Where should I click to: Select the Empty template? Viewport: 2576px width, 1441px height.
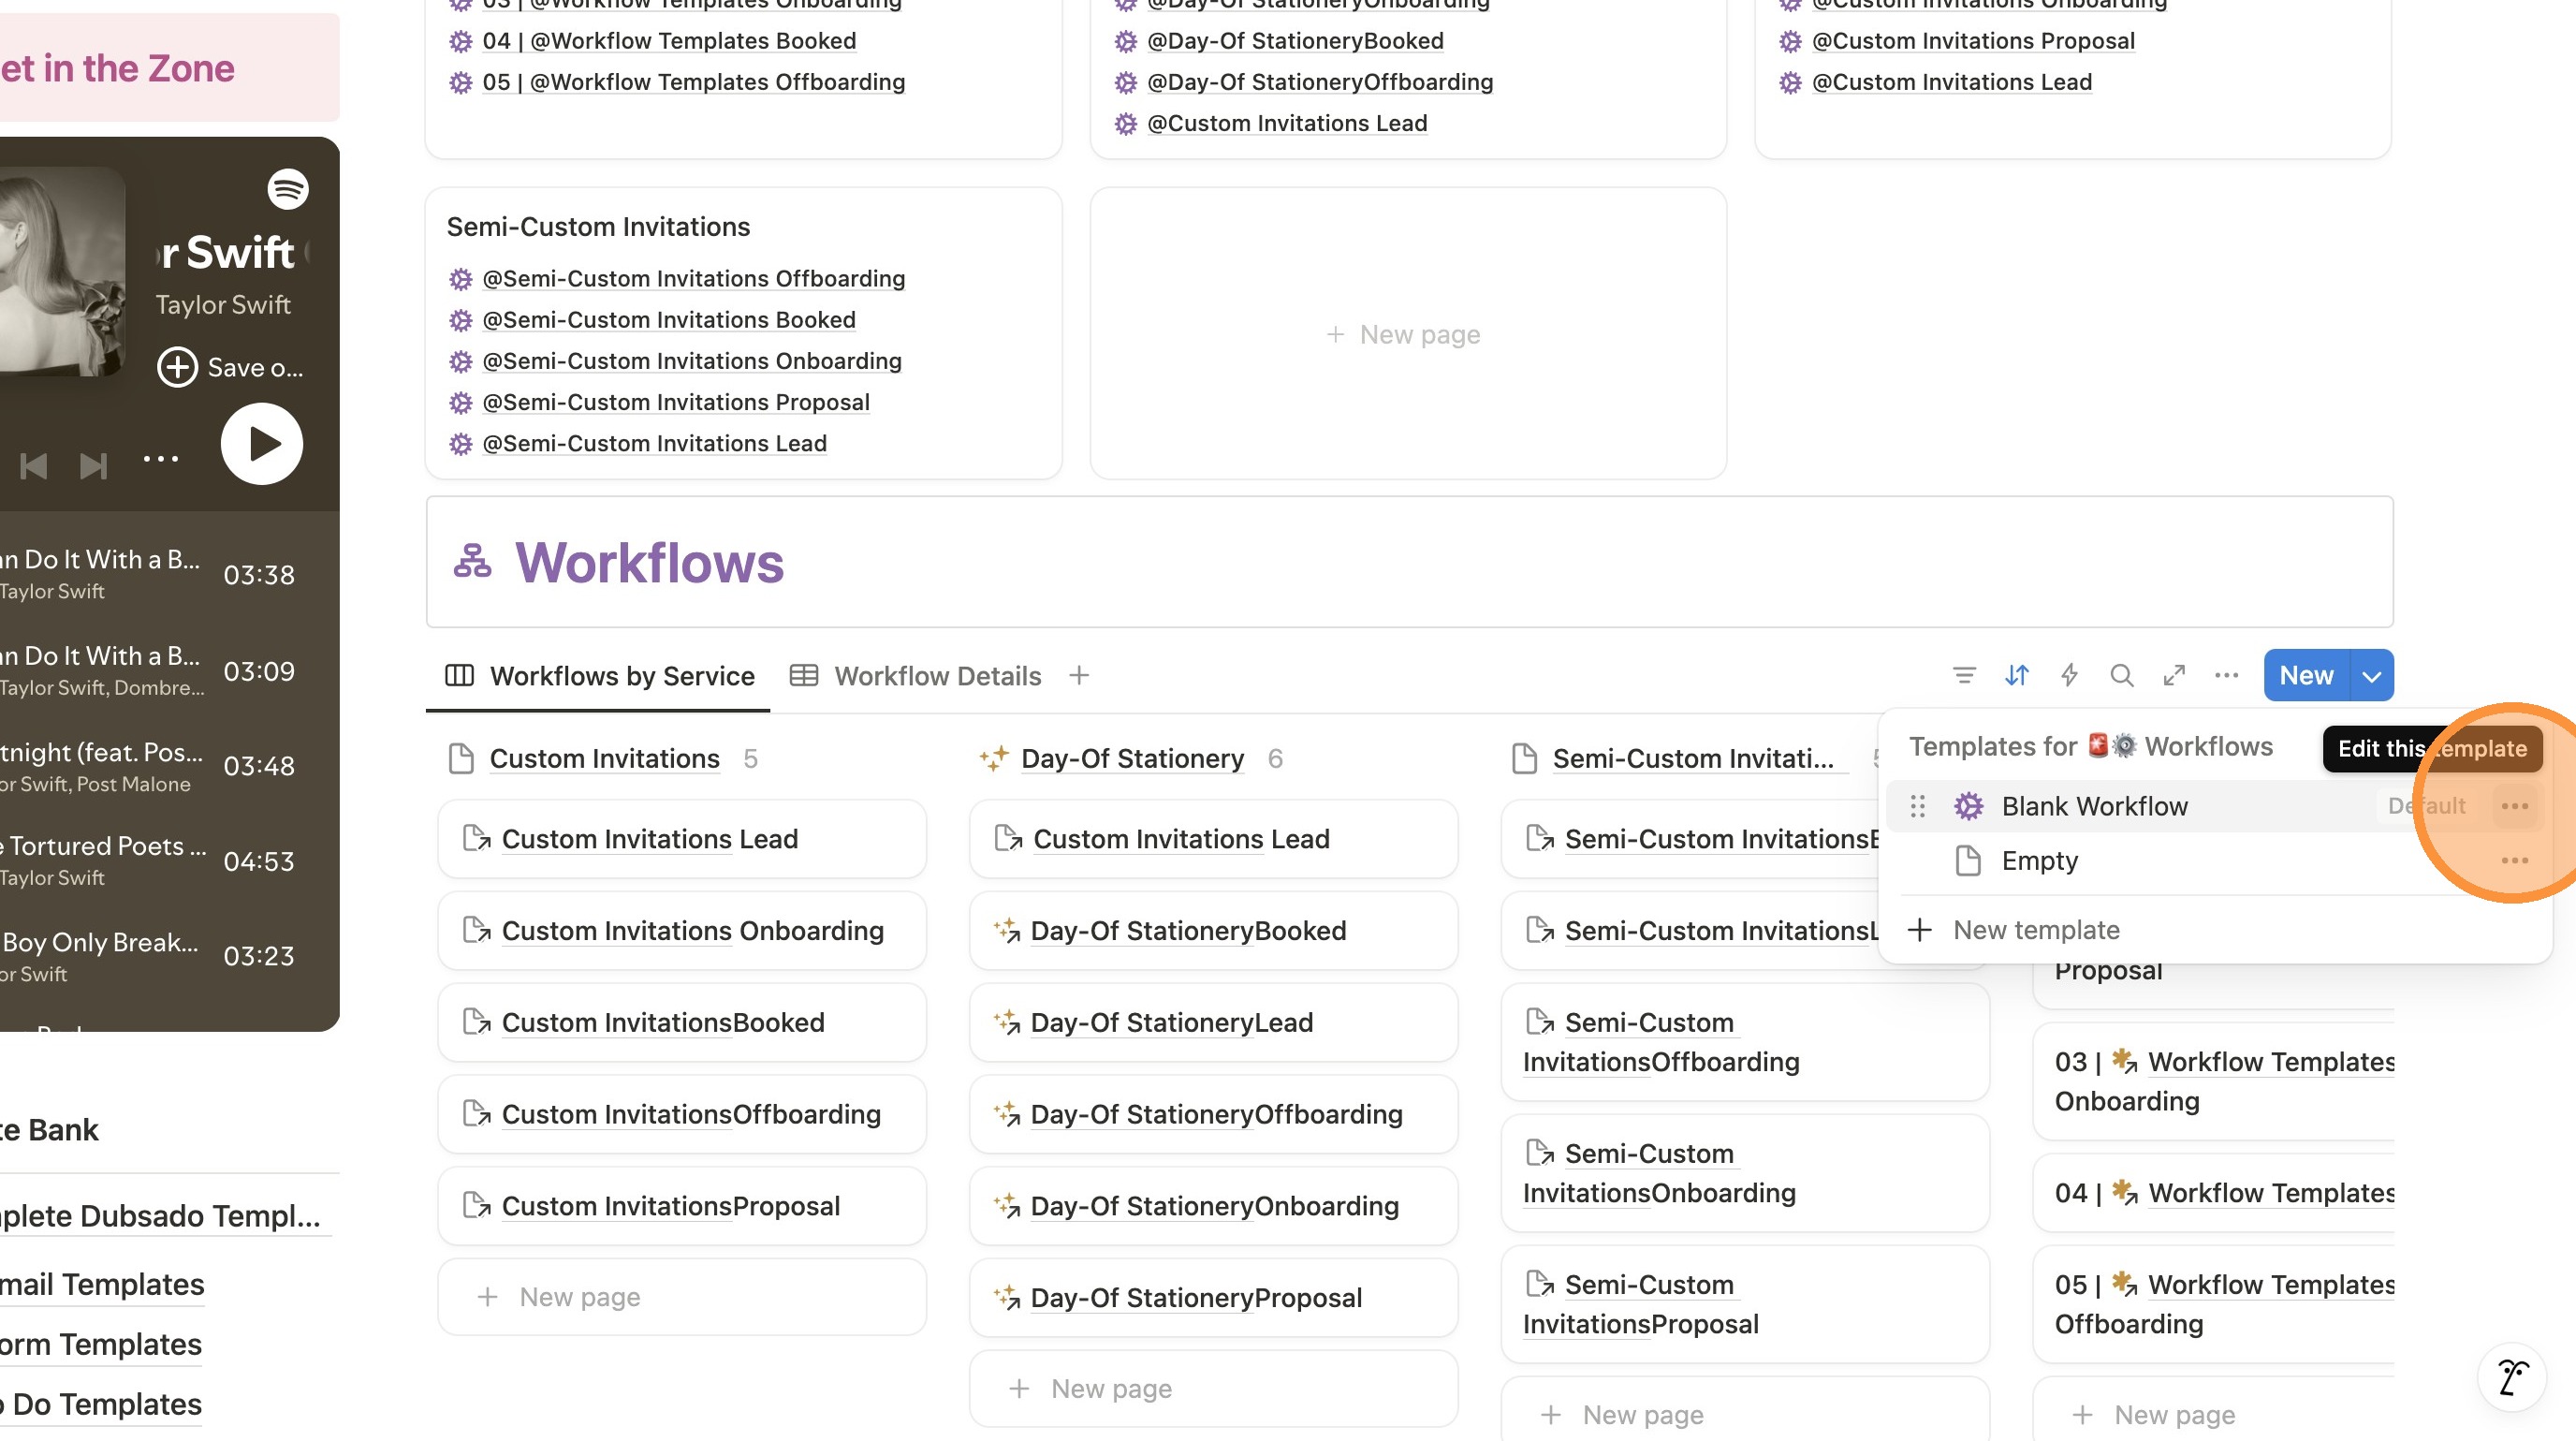(x=2213, y=860)
